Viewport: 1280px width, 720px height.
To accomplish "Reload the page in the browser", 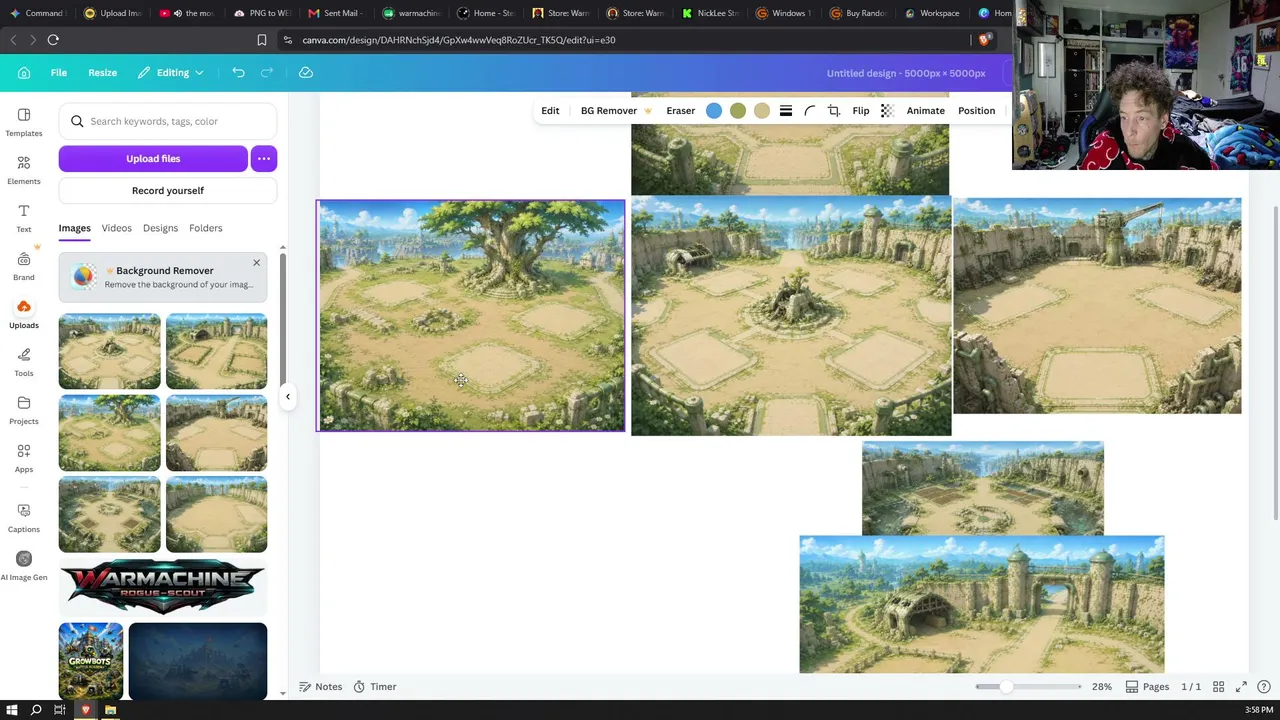I will coord(53,40).
